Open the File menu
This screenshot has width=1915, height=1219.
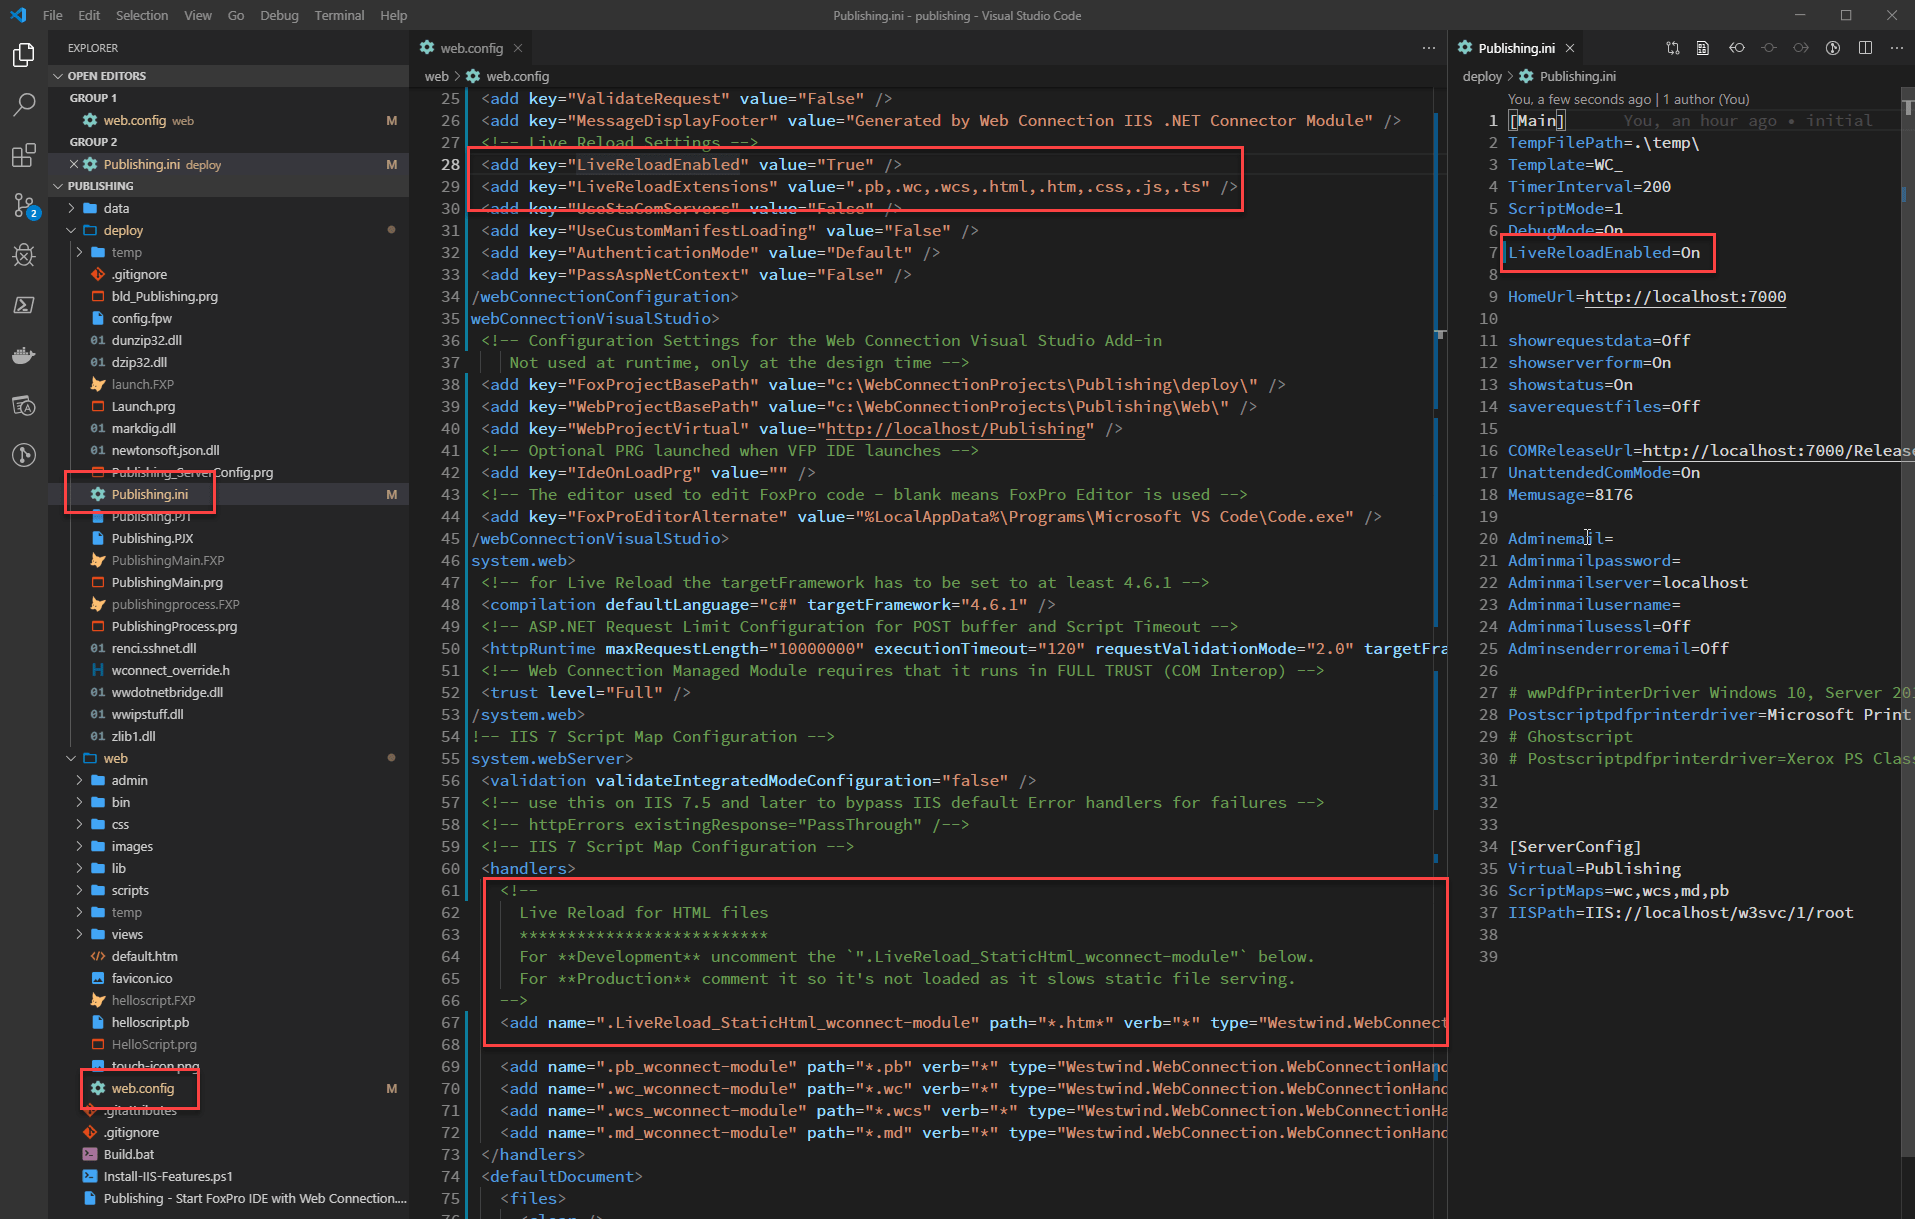53,15
